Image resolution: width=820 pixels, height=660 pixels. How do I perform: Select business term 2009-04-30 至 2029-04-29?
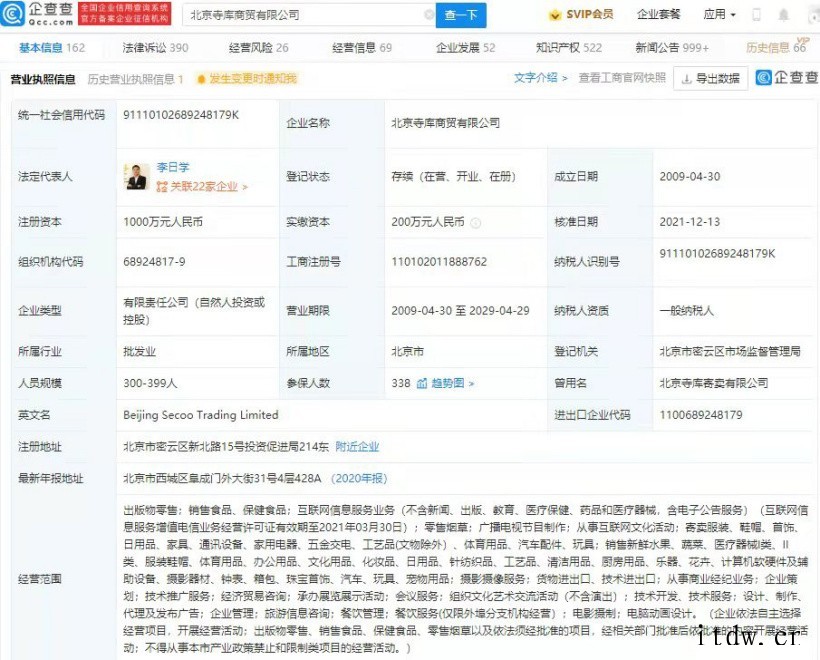[460, 311]
